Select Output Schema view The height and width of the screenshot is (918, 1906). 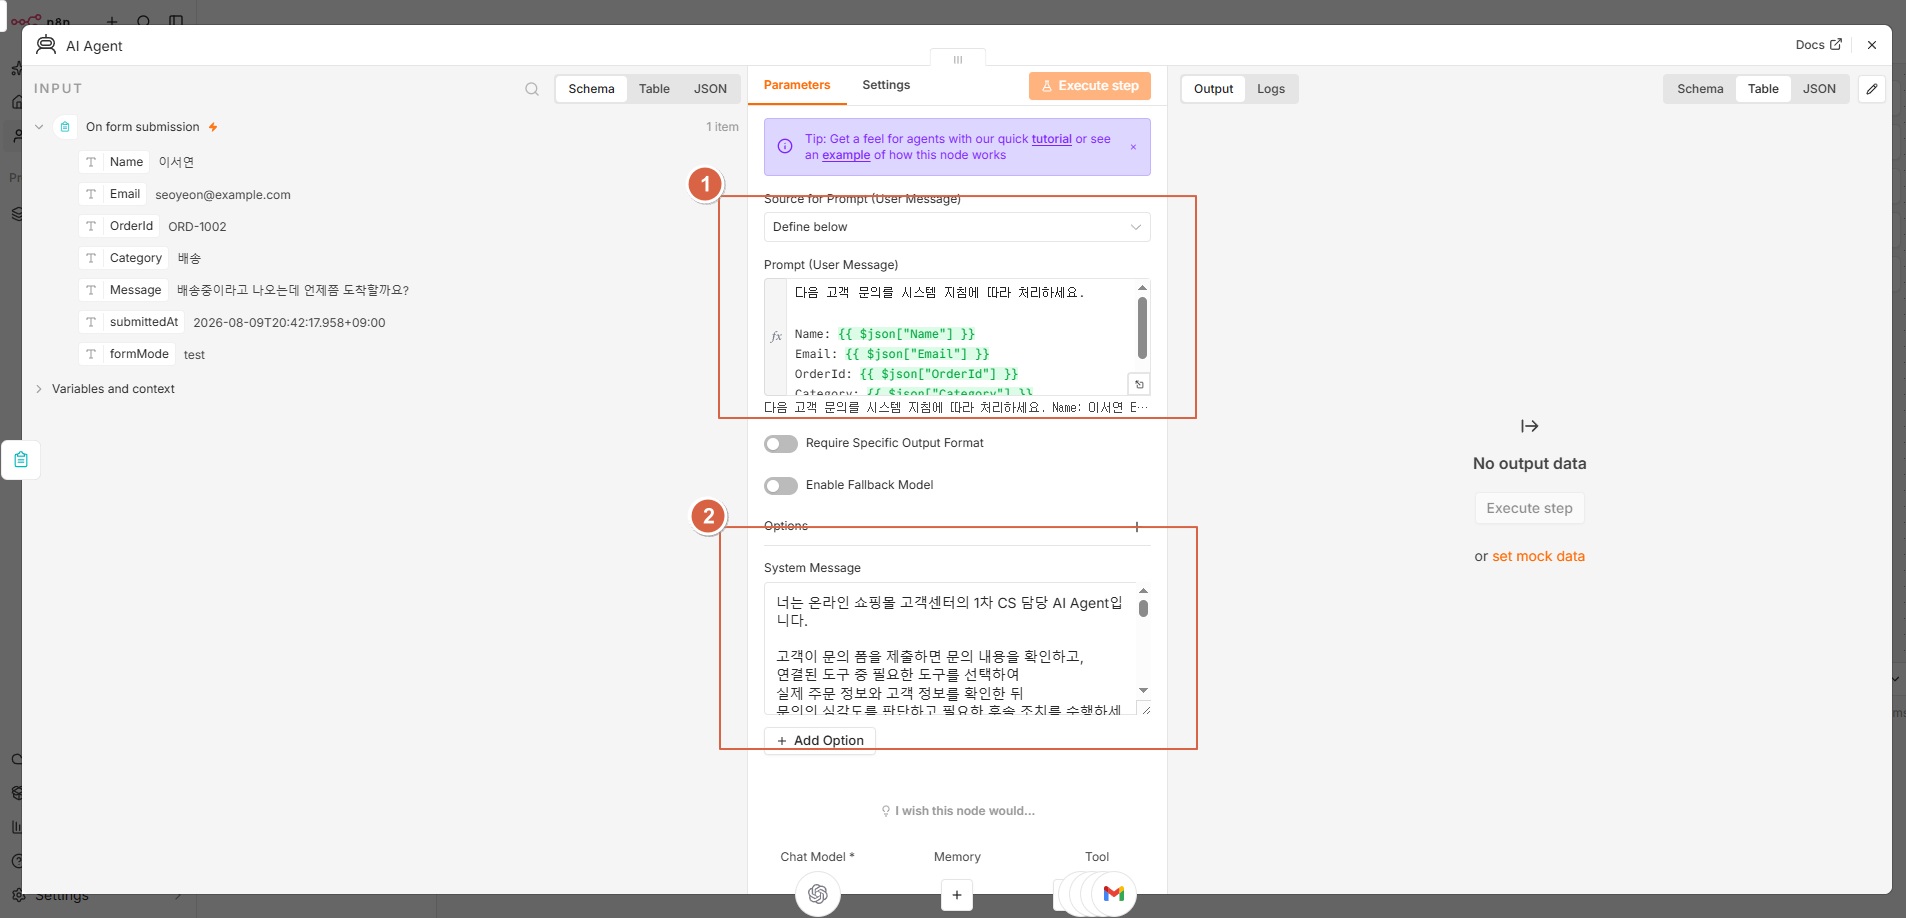click(1700, 89)
